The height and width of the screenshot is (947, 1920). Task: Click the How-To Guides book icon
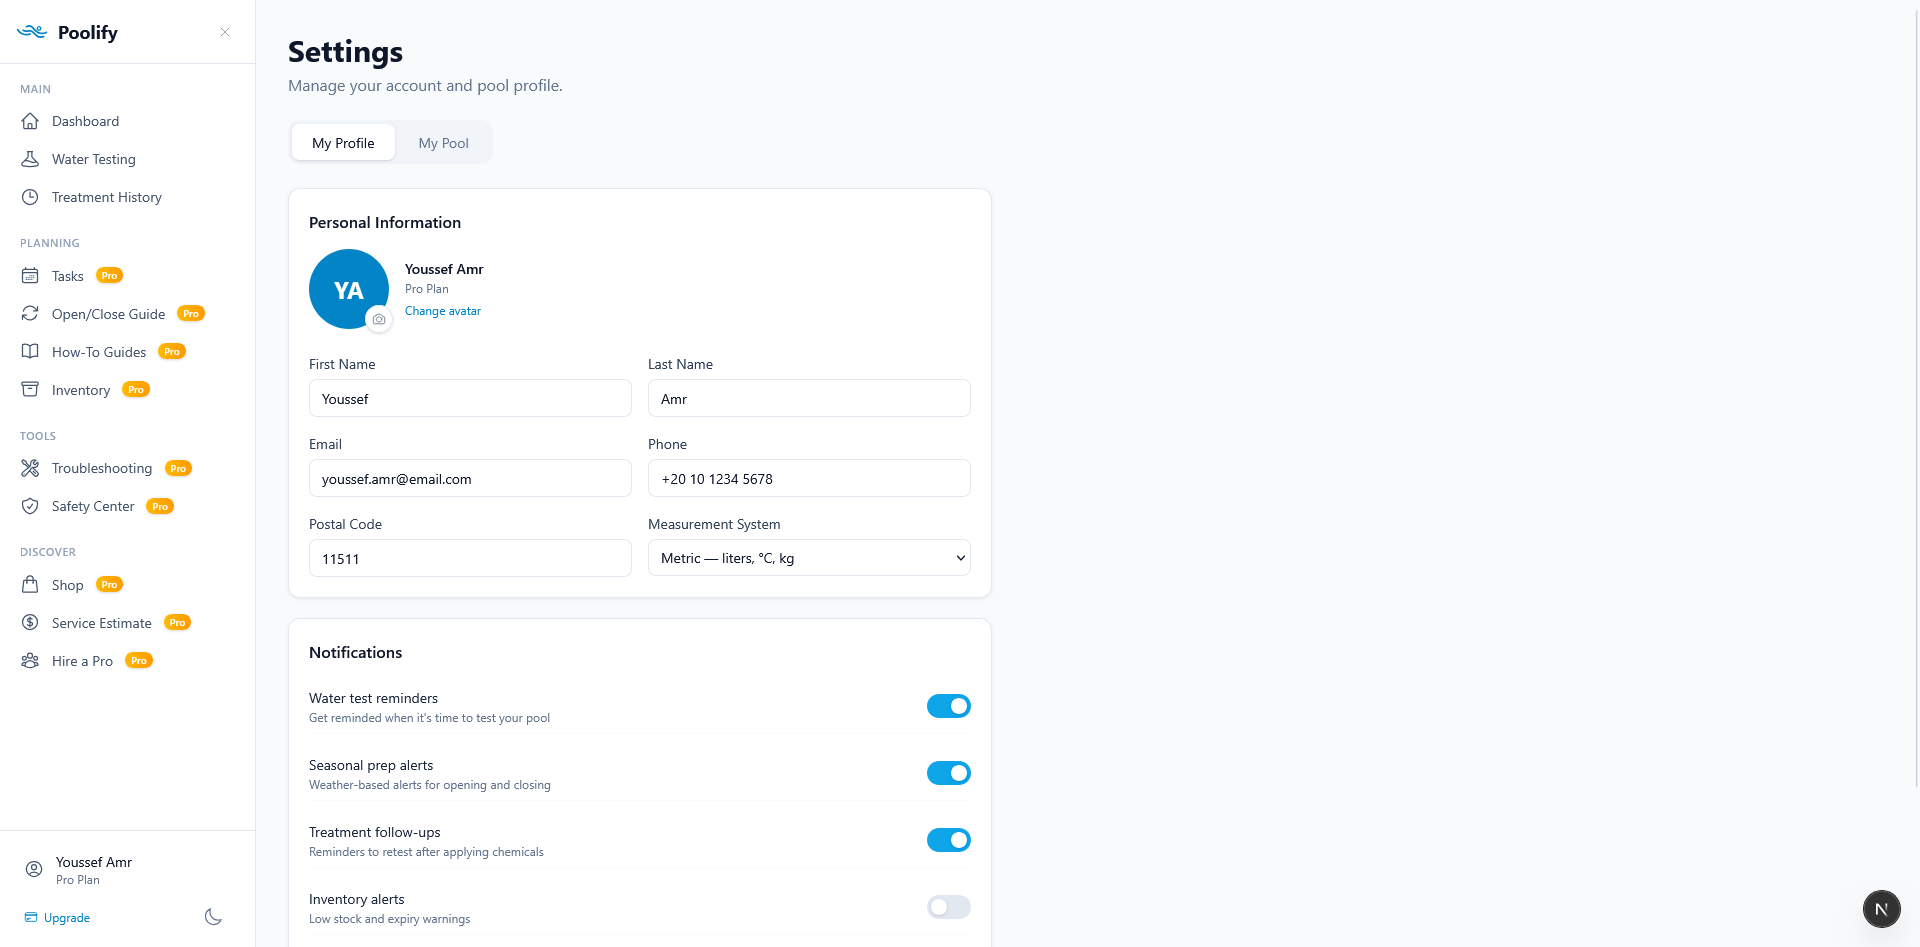pyautogui.click(x=31, y=352)
